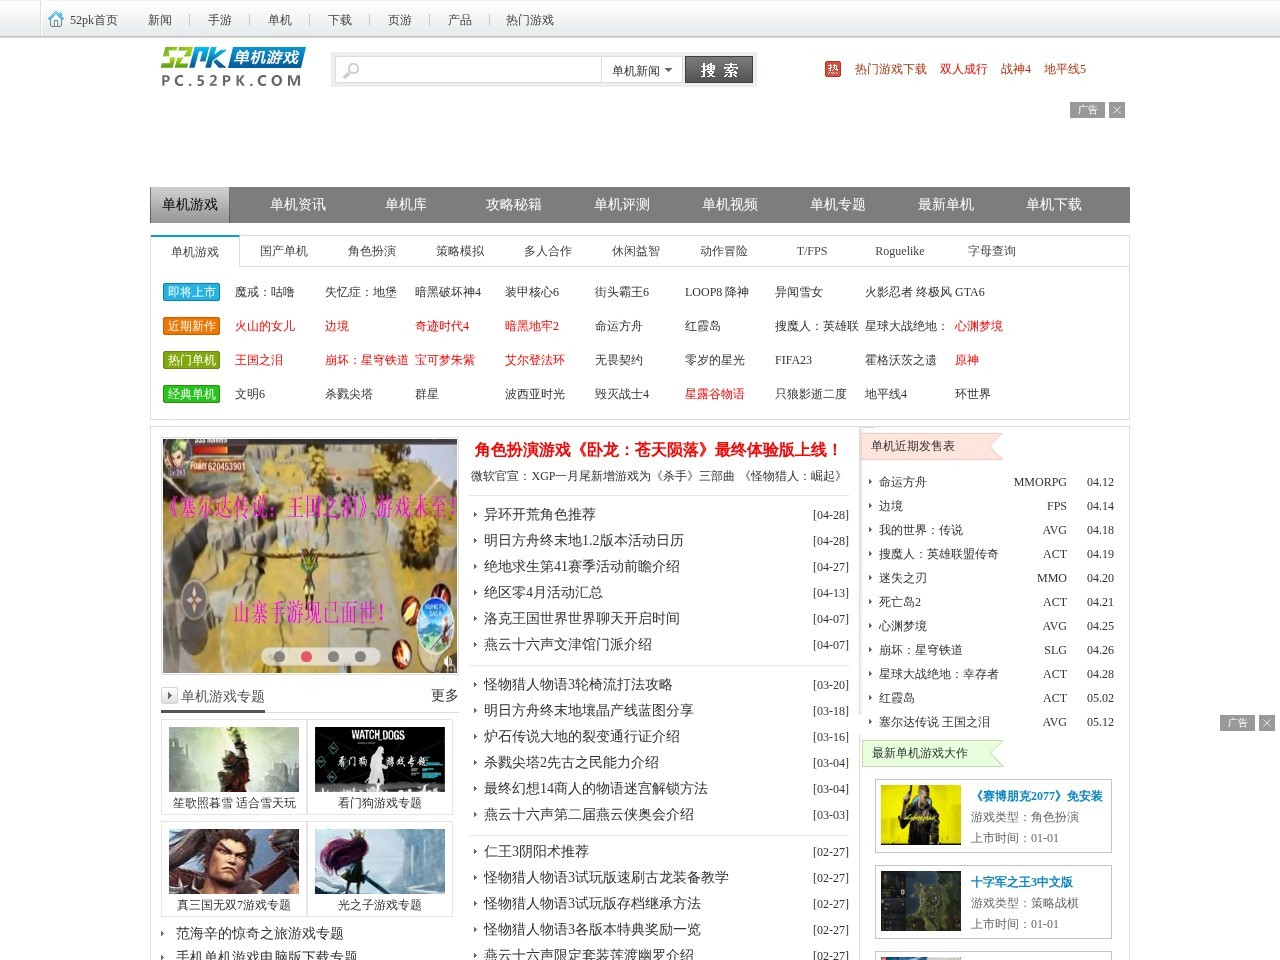Open 死亡岛2 in the release list
1280x960 pixels.
[900, 602]
